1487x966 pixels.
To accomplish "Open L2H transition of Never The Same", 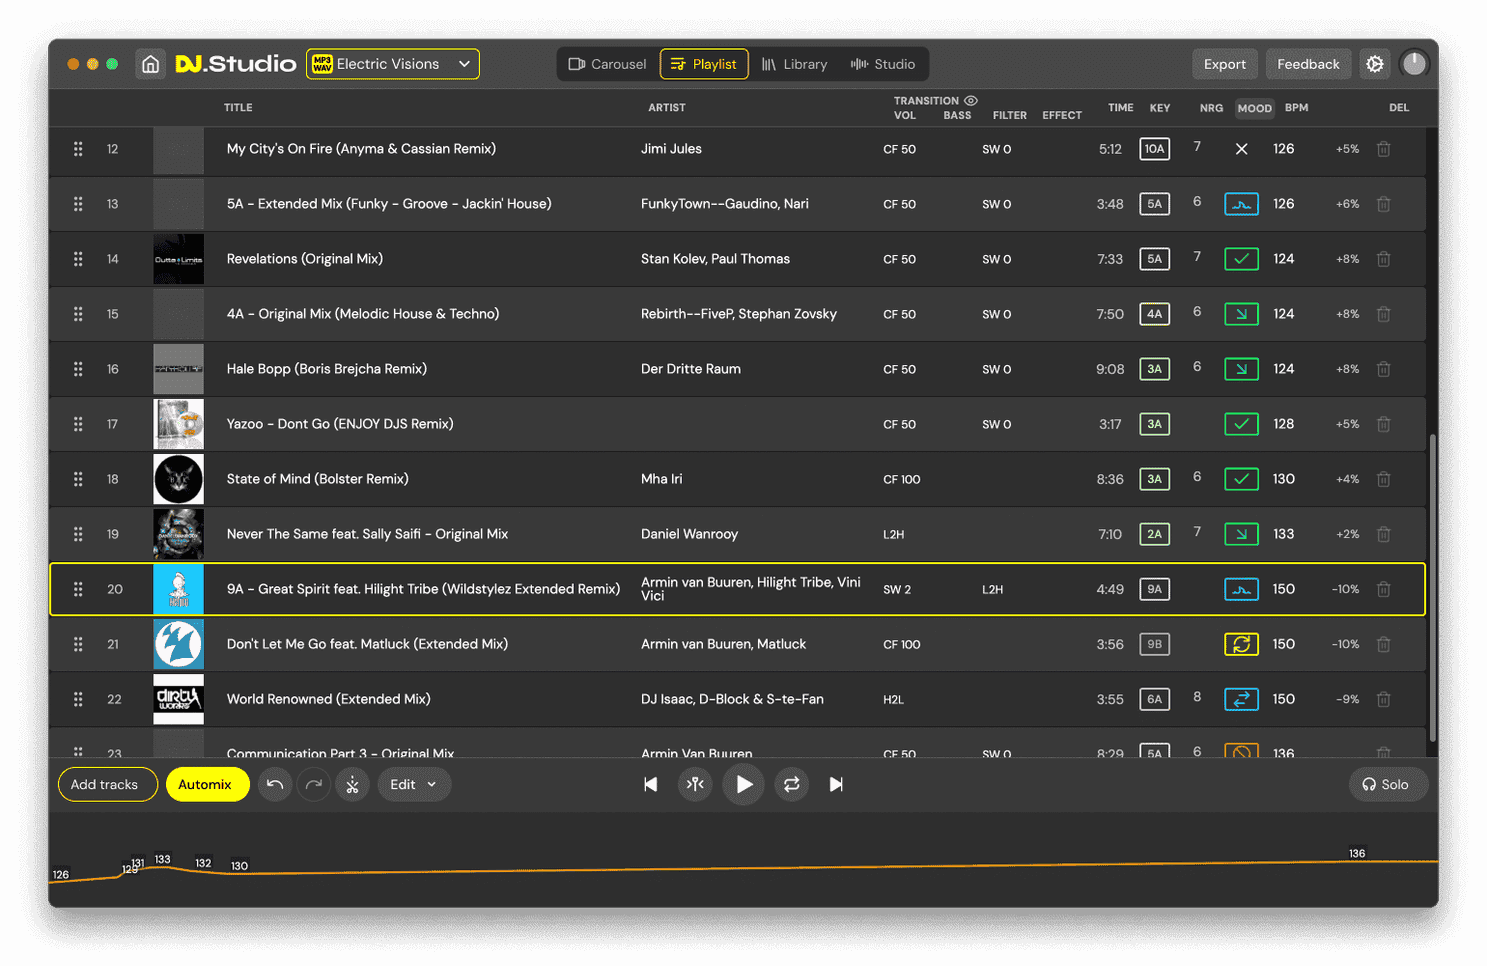I will click(x=893, y=534).
